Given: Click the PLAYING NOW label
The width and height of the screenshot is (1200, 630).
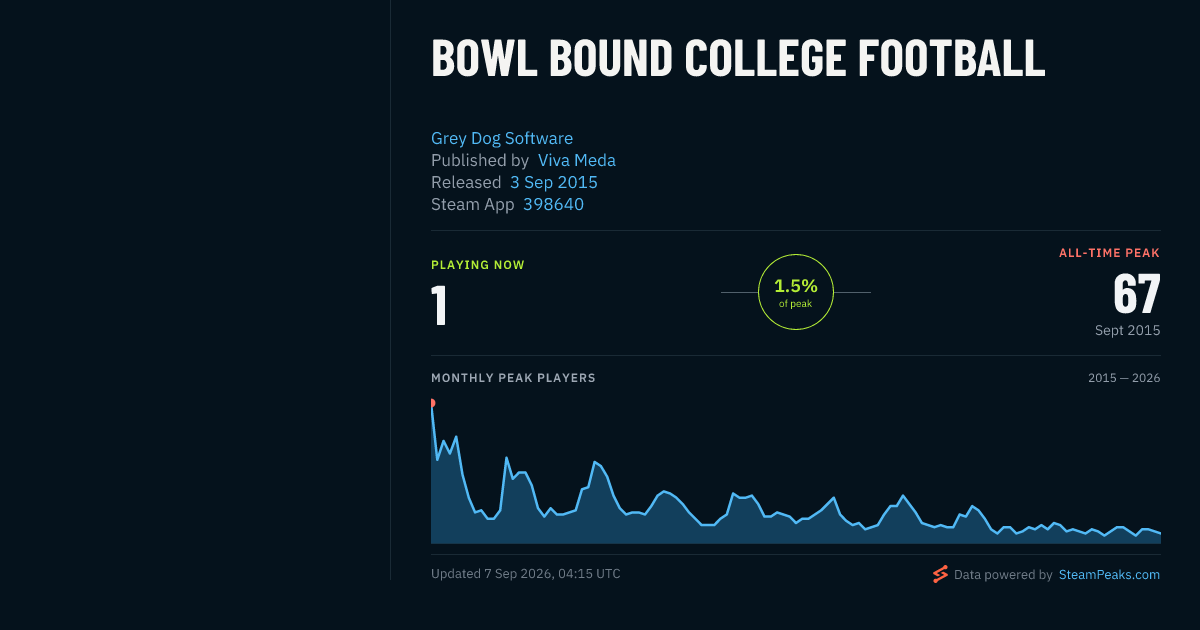Looking at the screenshot, I should click(478, 265).
